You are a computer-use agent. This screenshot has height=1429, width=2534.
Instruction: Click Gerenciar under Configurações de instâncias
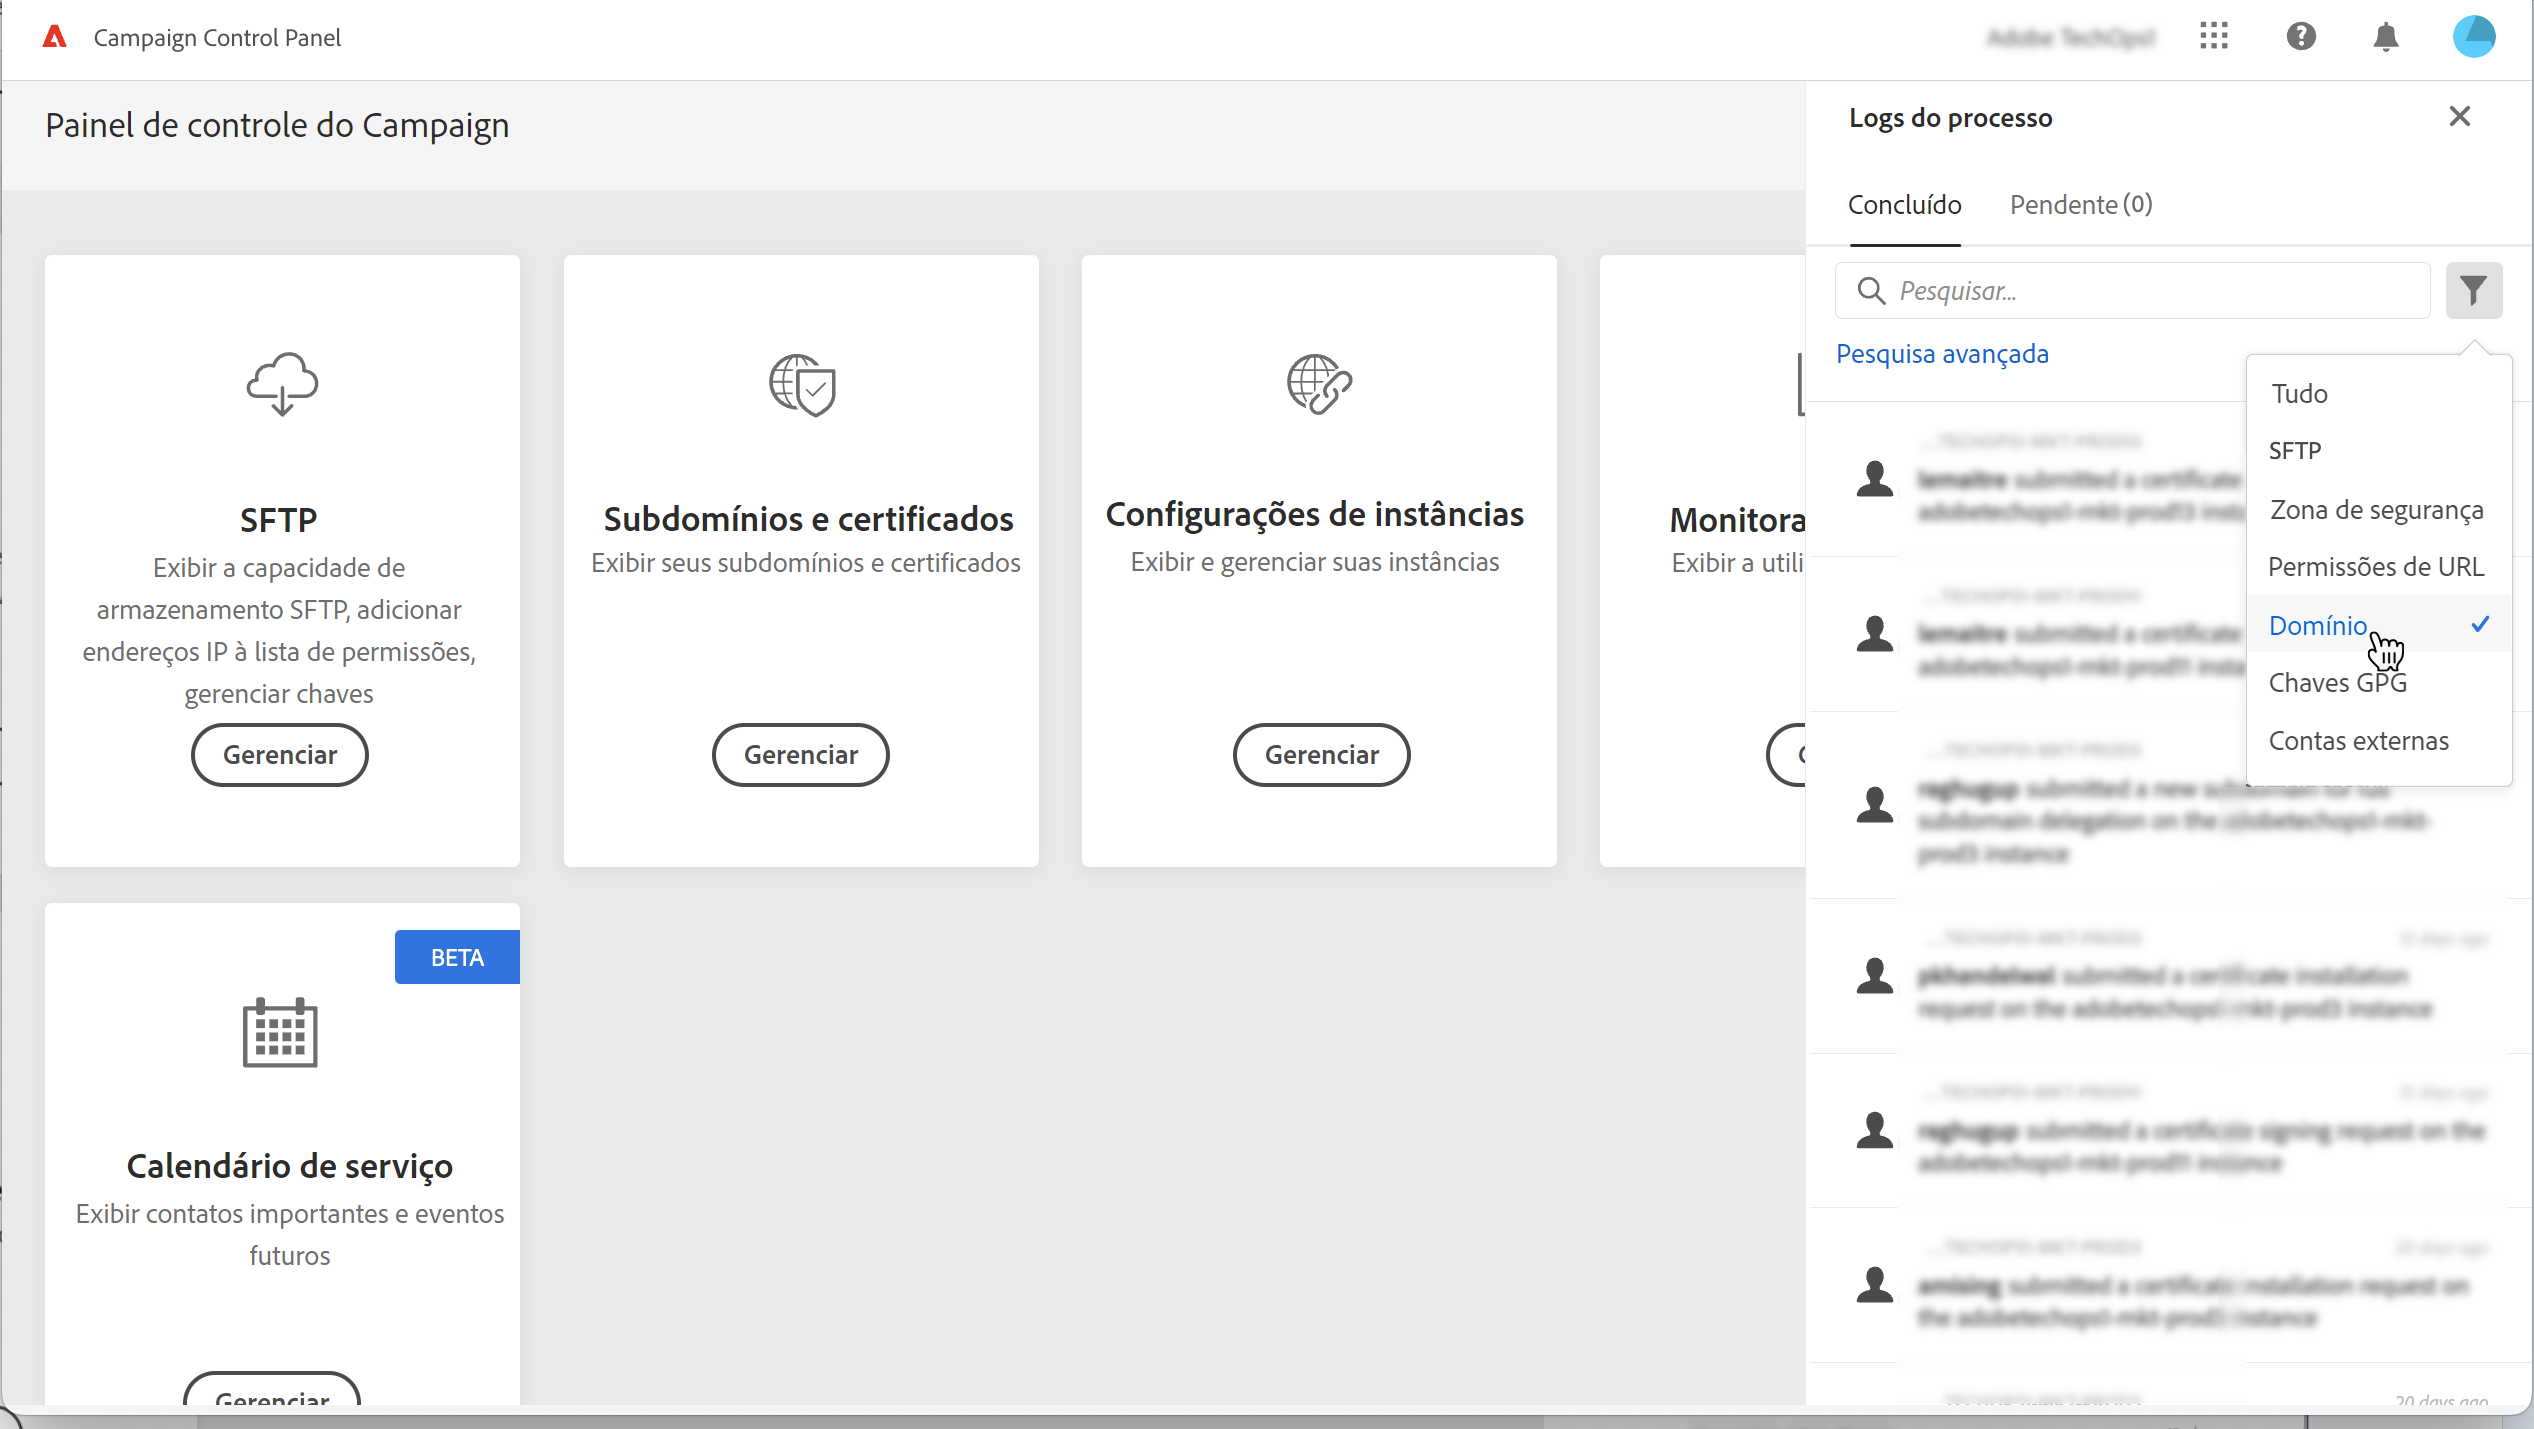1321,755
